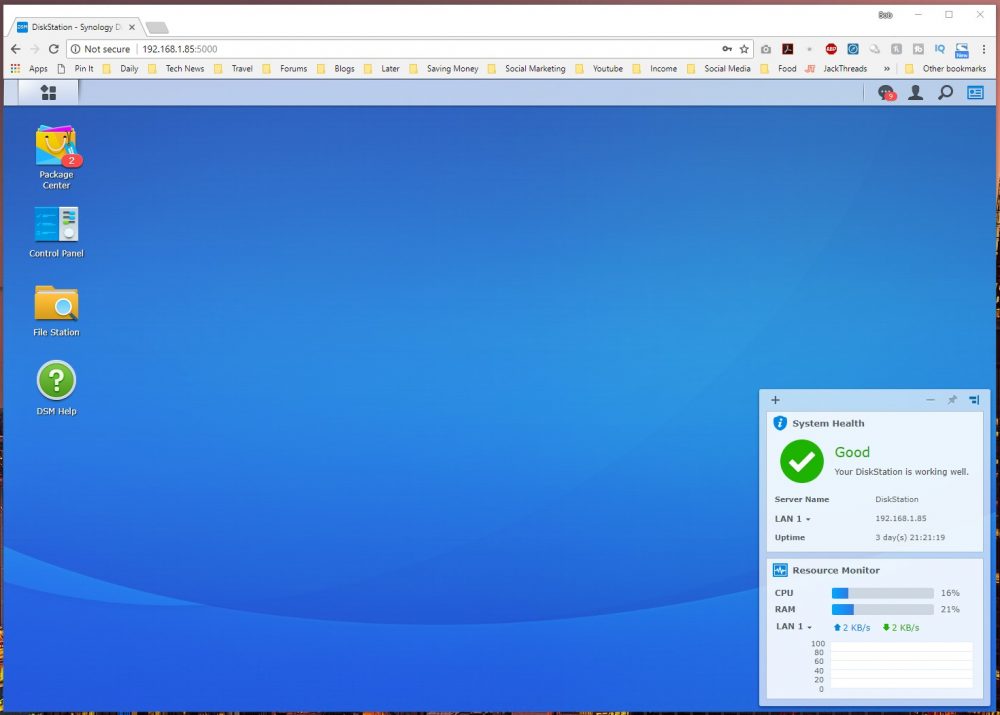
Task: Click the camera extension icon
Action: (x=766, y=49)
